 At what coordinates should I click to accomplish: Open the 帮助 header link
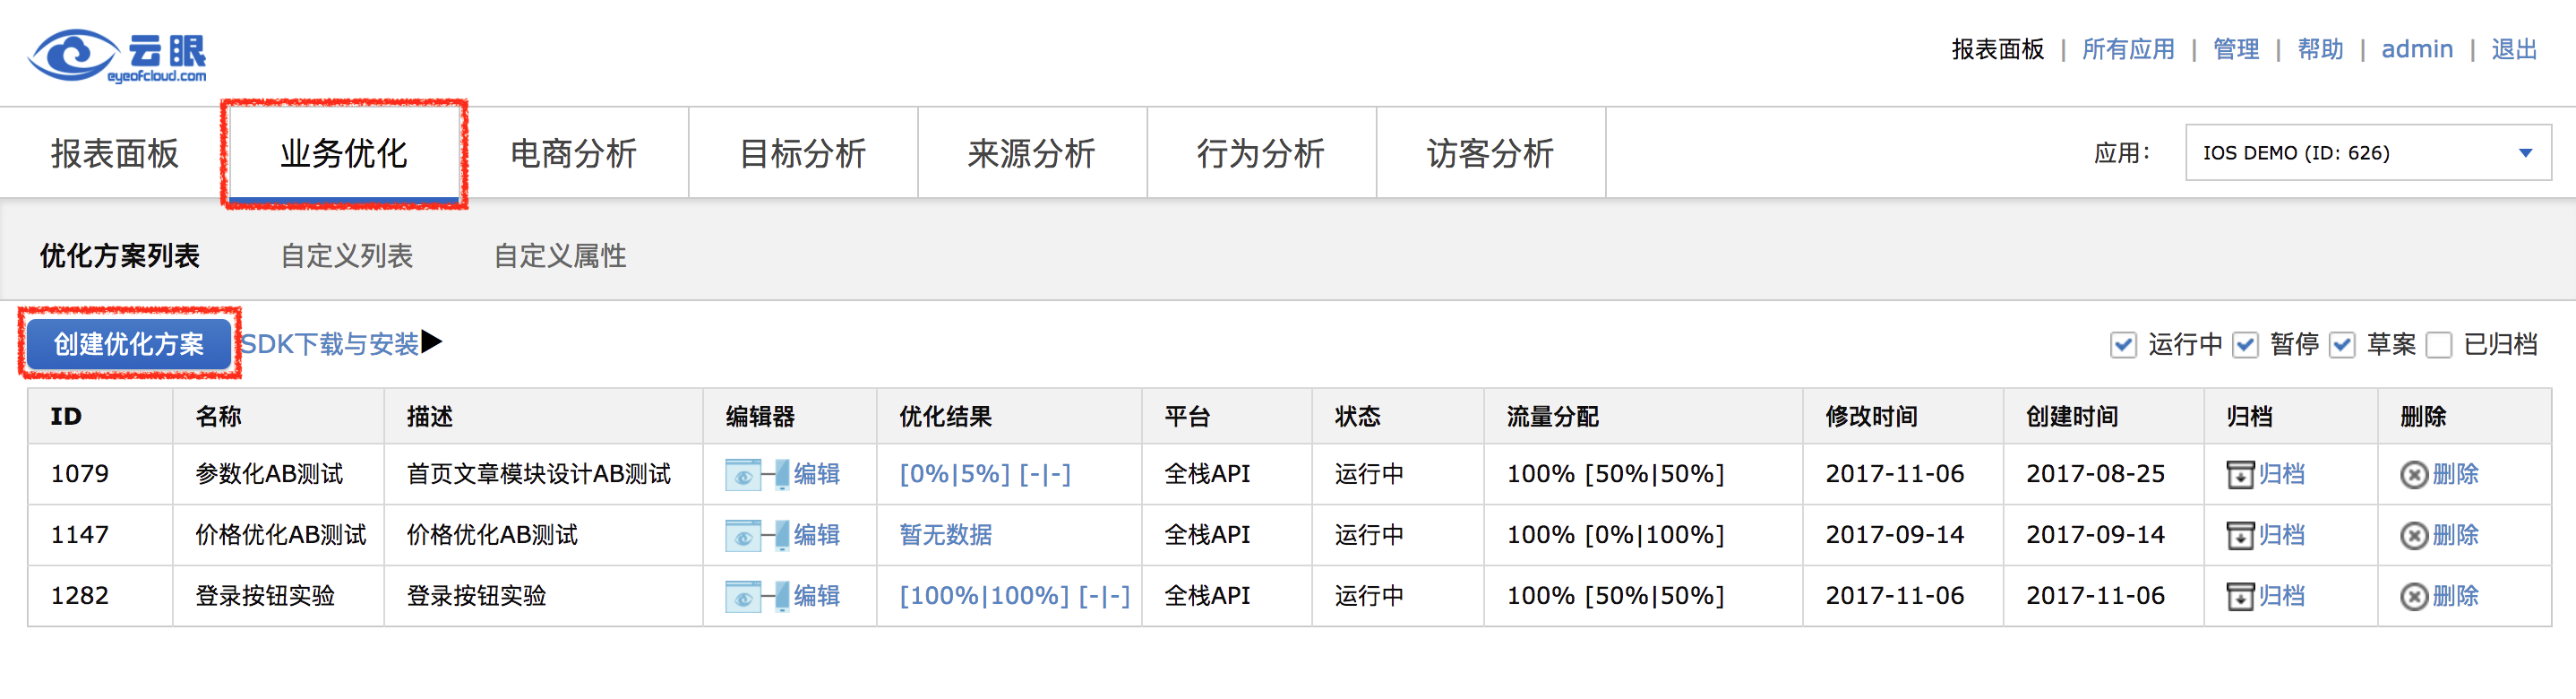point(2320,49)
